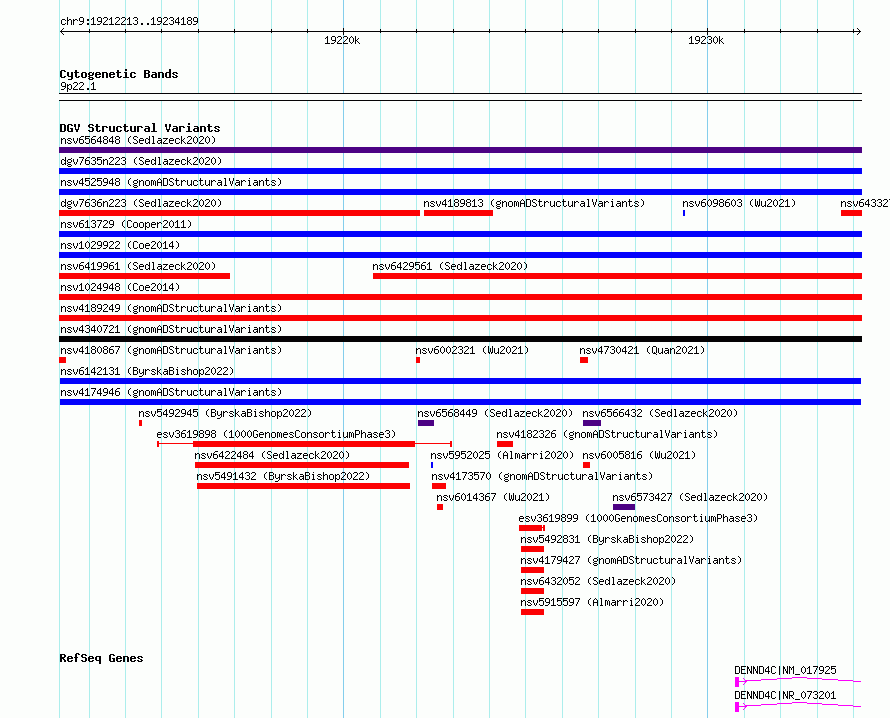Open the DENND4C|NM_017925 gene label
This screenshot has height=718, width=890.
coord(785,670)
